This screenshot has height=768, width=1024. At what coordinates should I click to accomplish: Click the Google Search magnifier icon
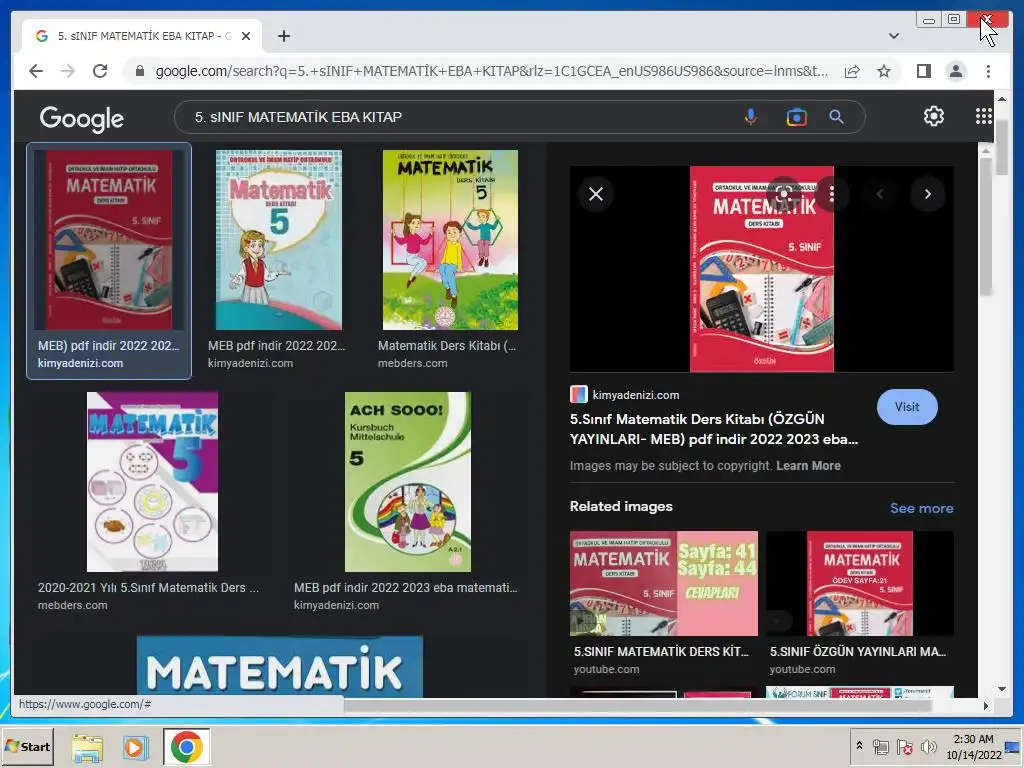pos(836,117)
